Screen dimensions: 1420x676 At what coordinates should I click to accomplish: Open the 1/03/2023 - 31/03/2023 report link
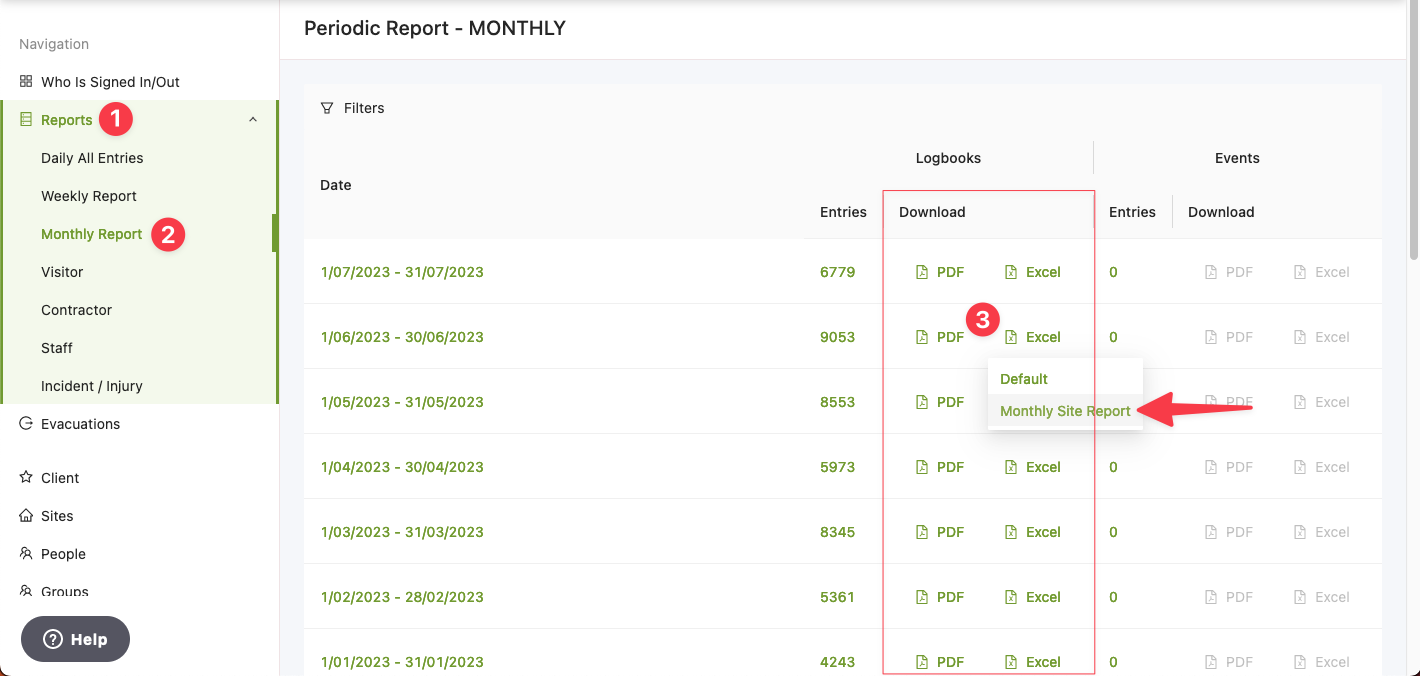tap(402, 532)
